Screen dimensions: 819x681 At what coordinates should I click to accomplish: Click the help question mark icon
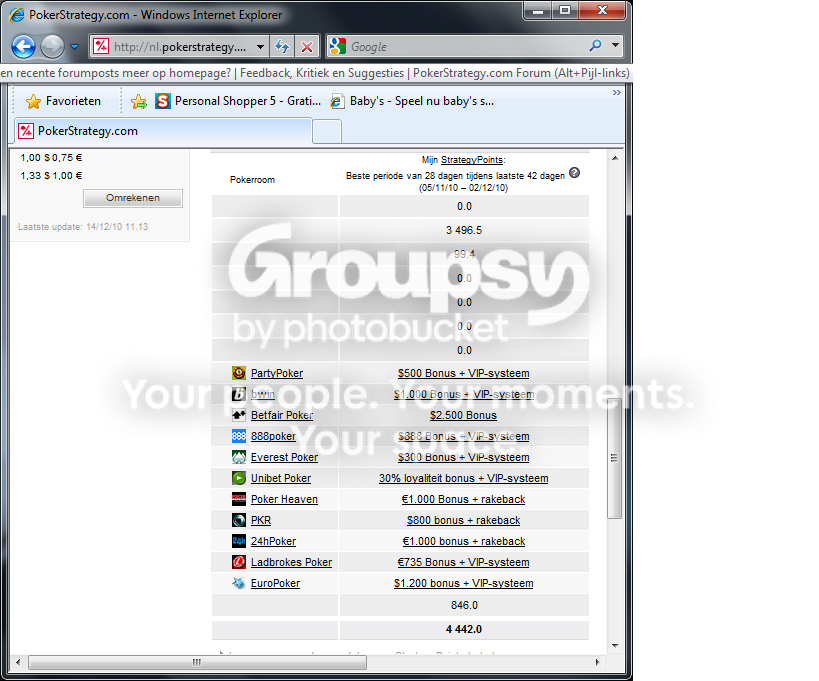pos(574,173)
